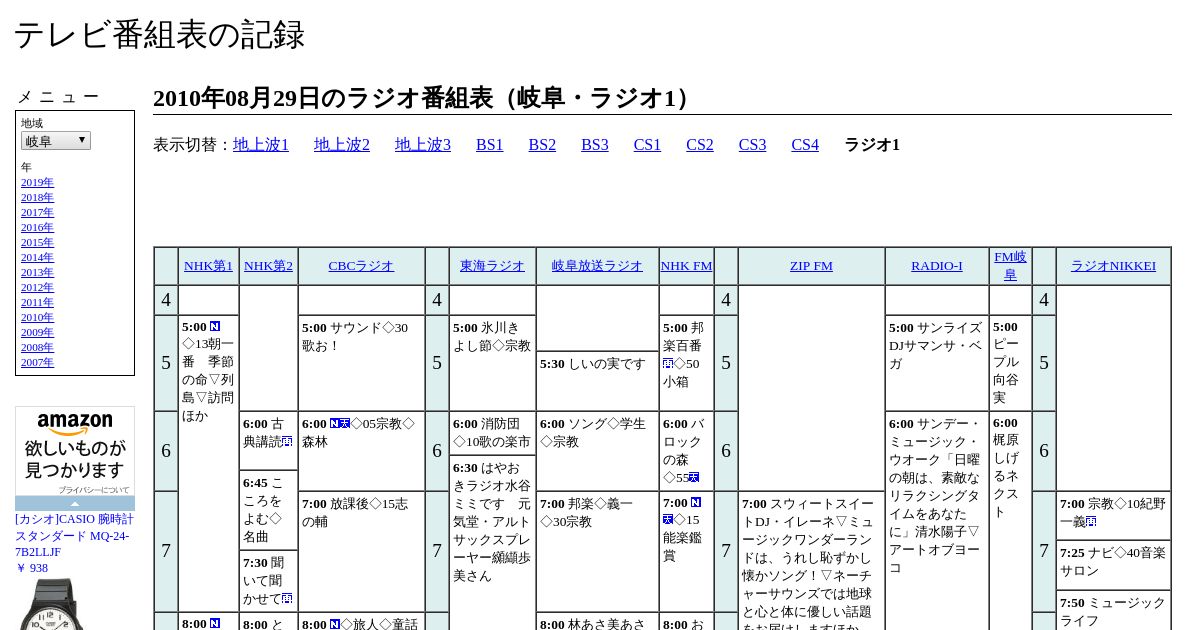Switch to 地上波1 listing
The width and height of the screenshot is (1200, 630).
(x=261, y=145)
